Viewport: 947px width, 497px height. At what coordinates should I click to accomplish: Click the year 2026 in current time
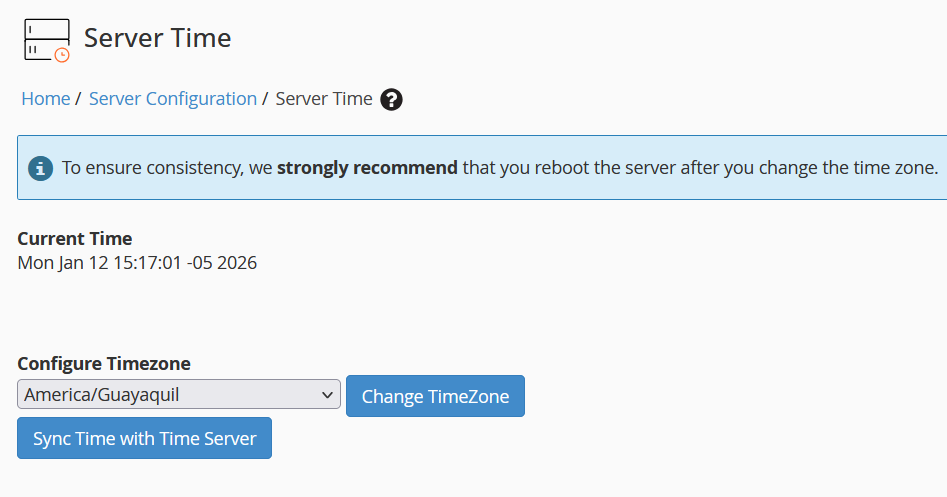pyautogui.click(x=236, y=263)
